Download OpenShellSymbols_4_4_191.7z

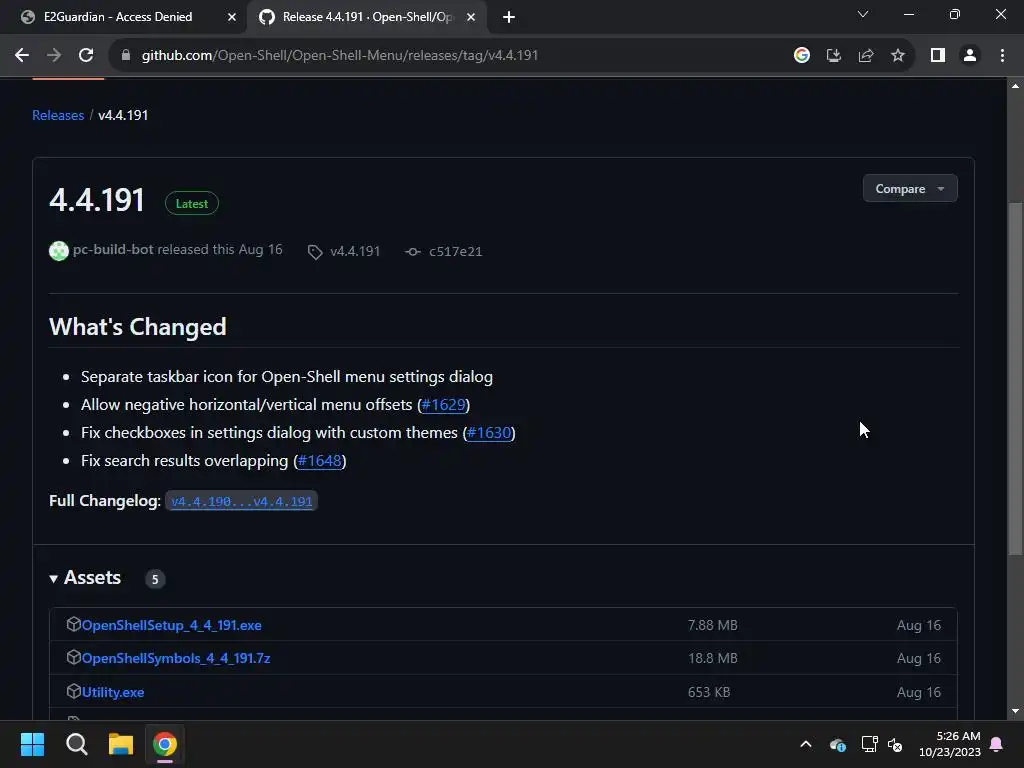coord(176,658)
